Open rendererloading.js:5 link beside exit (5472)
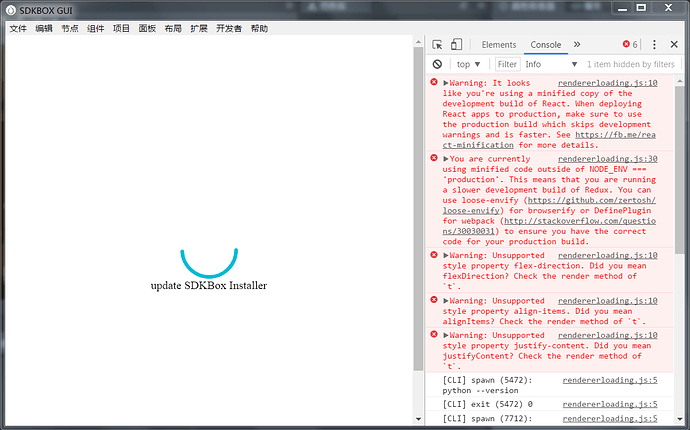 tap(610, 404)
